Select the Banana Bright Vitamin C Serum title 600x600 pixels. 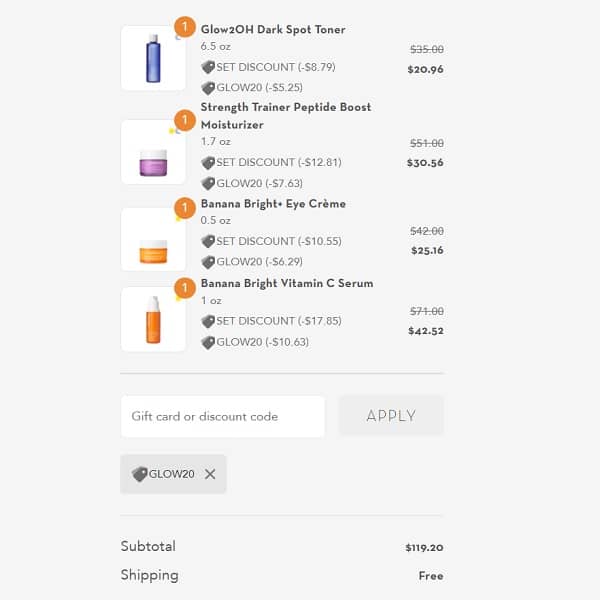287,284
